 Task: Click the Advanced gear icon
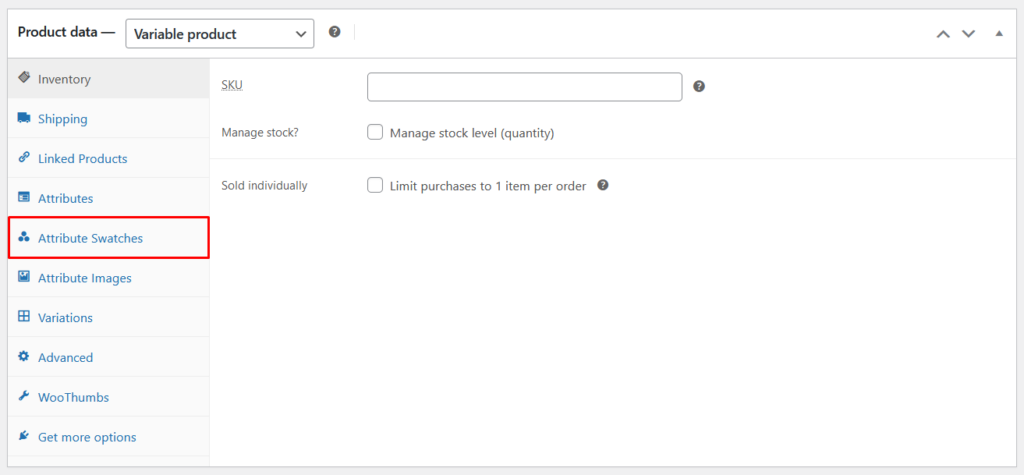[x=24, y=357]
